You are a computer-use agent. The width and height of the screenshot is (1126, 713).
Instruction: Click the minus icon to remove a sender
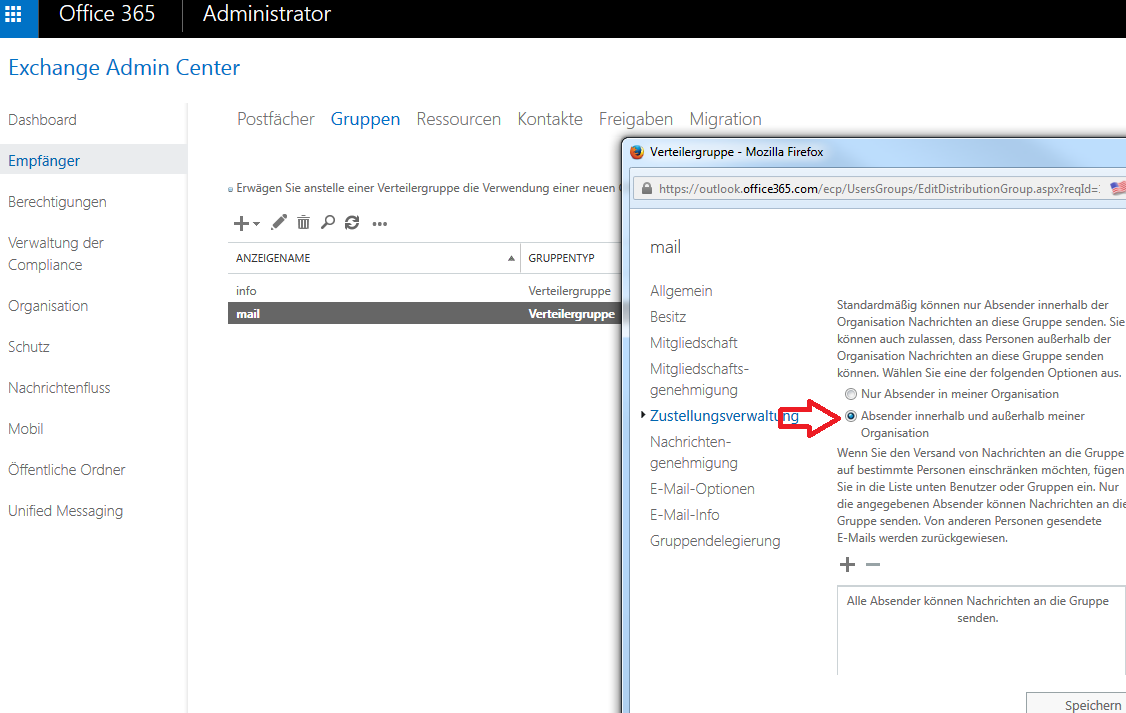[x=873, y=564]
